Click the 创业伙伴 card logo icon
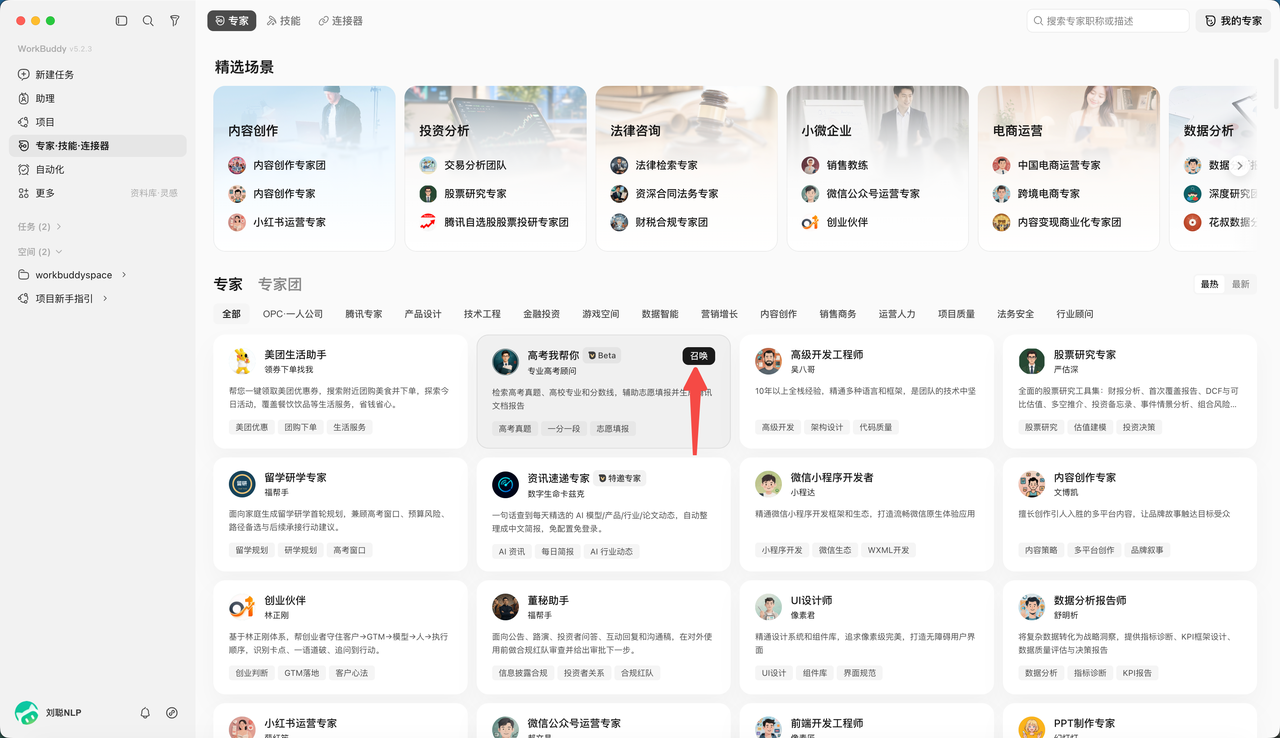Image resolution: width=1280 pixels, height=738 pixels. point(242,607)
